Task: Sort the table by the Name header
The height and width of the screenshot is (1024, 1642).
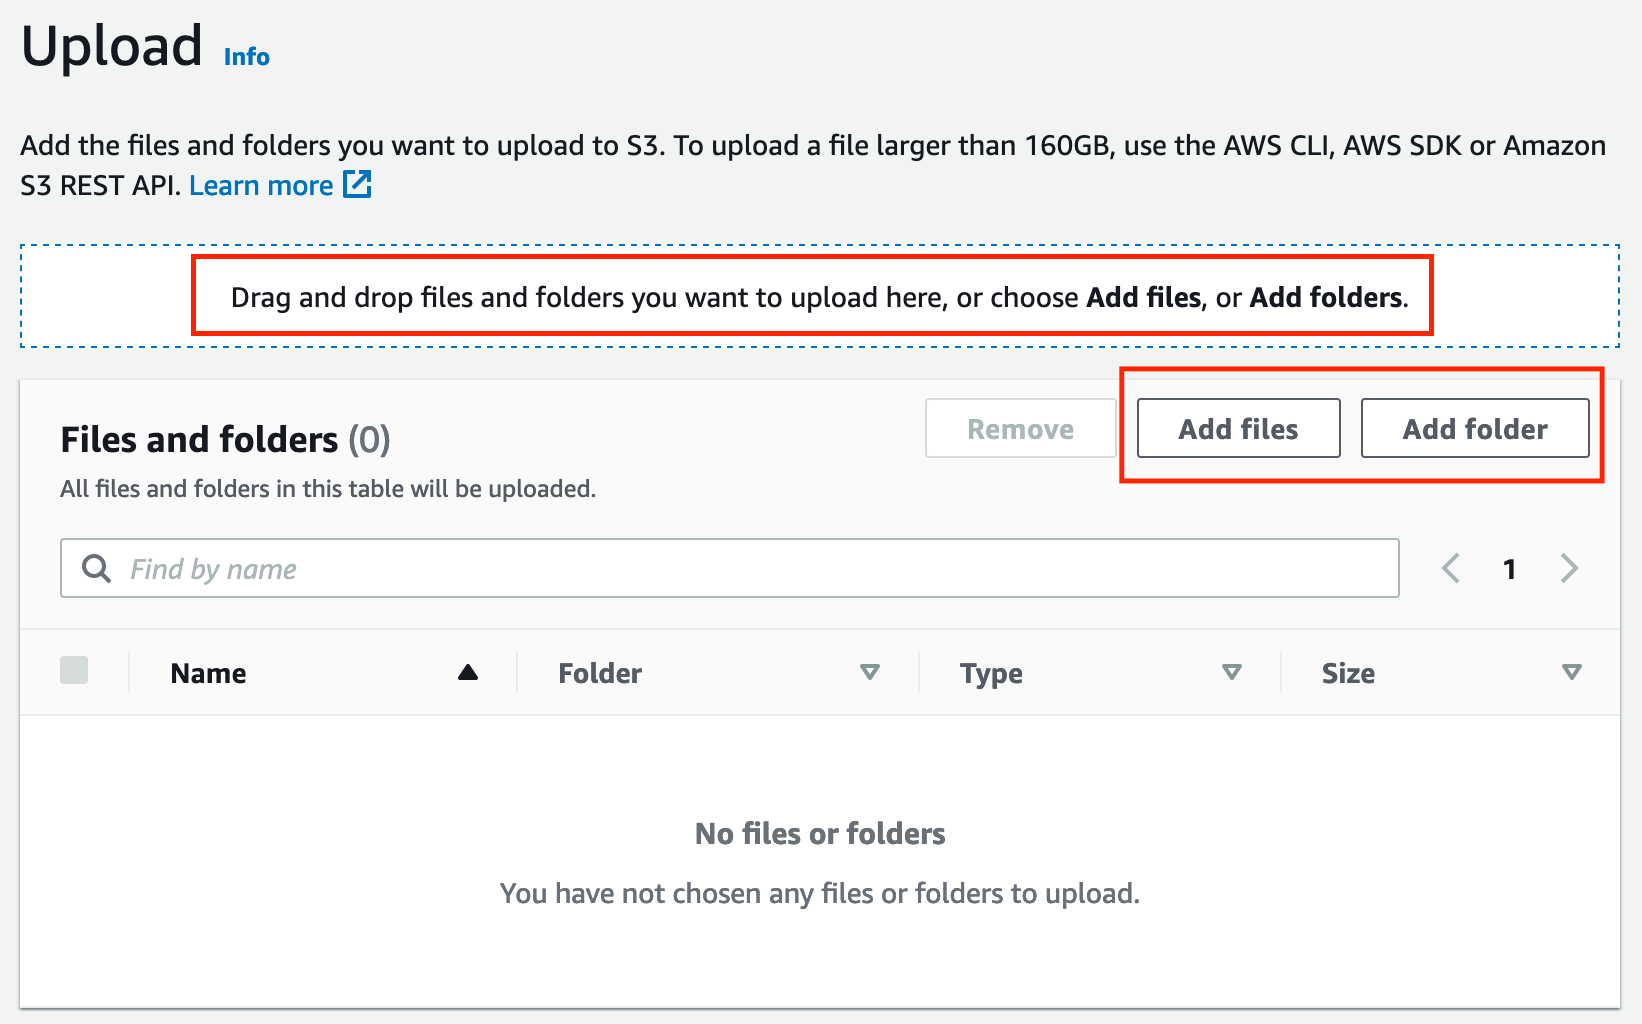Action: [208, 674]
